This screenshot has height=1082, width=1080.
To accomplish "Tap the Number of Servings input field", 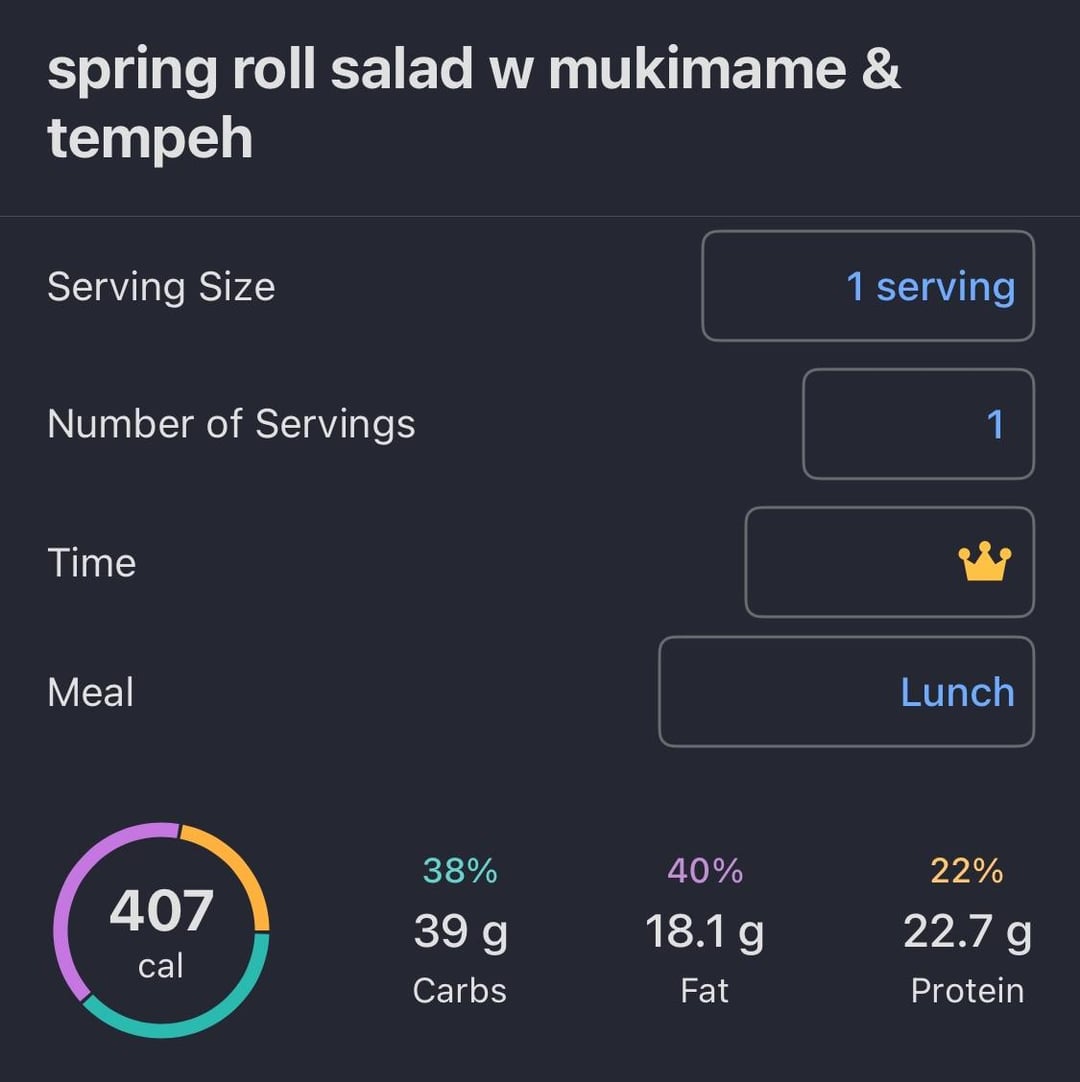I will (x=918, y=424).
